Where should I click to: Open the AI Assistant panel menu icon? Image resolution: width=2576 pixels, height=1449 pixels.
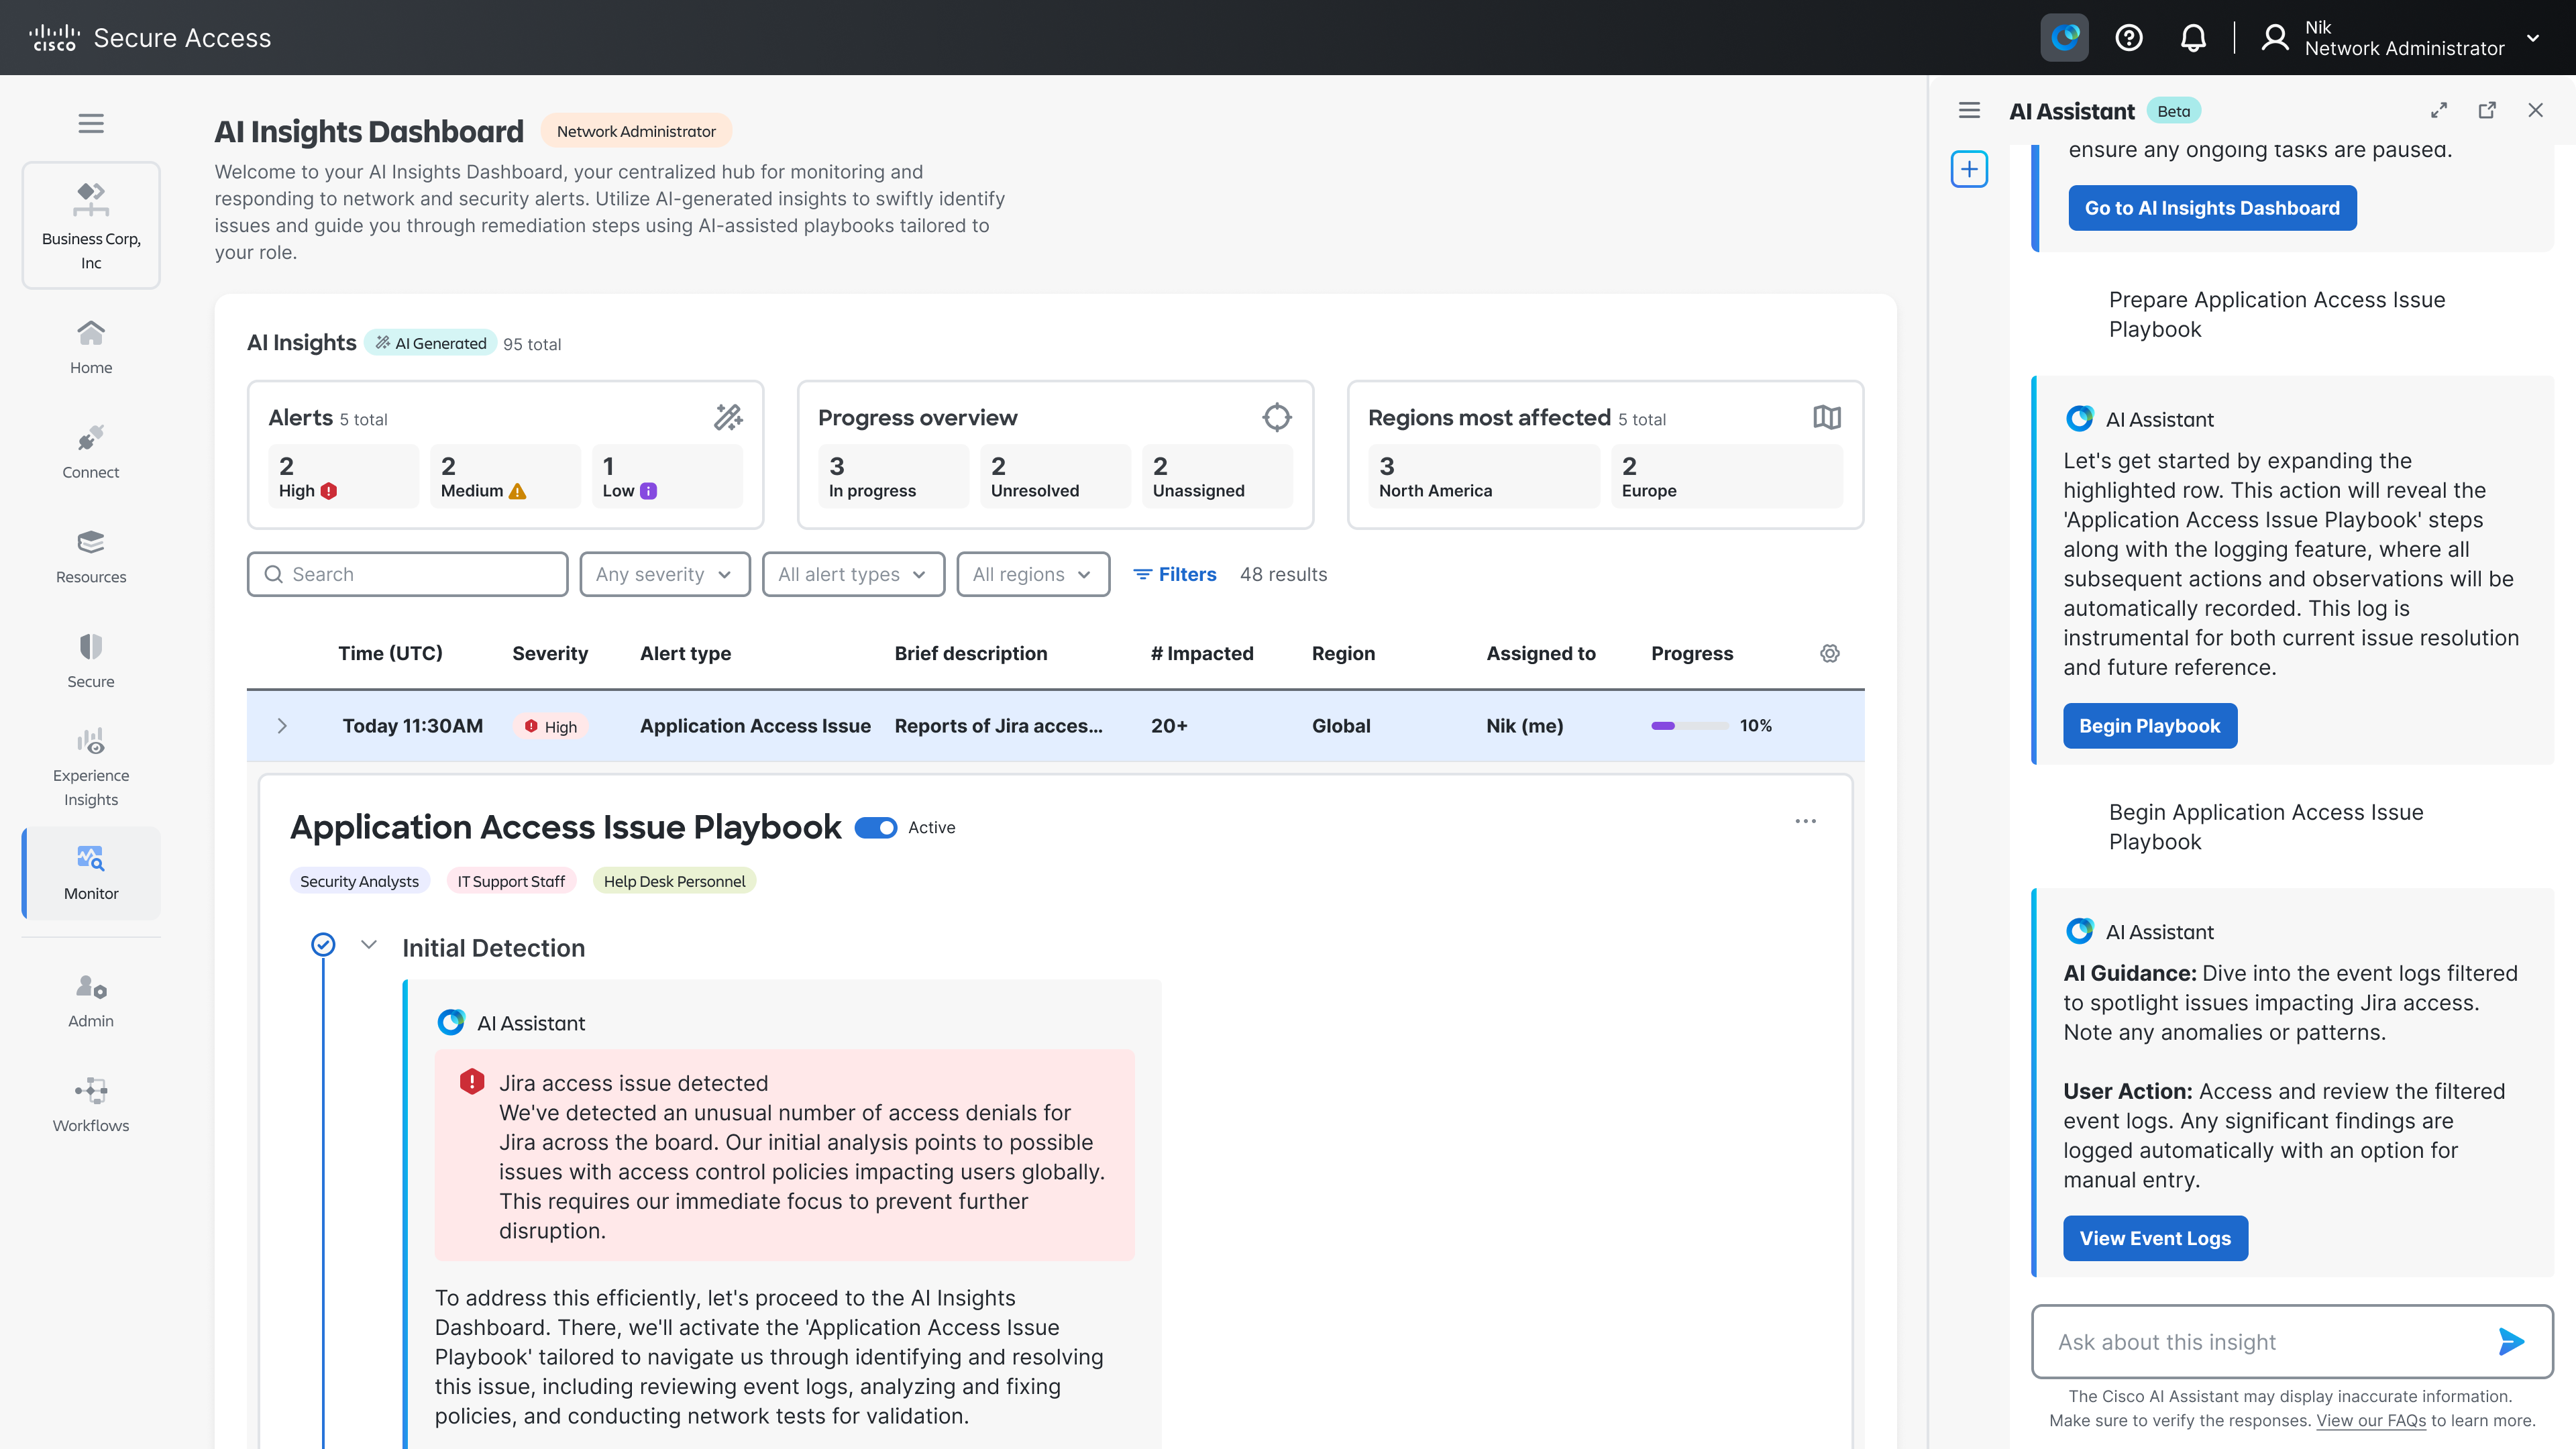(x=1969, y=111)
